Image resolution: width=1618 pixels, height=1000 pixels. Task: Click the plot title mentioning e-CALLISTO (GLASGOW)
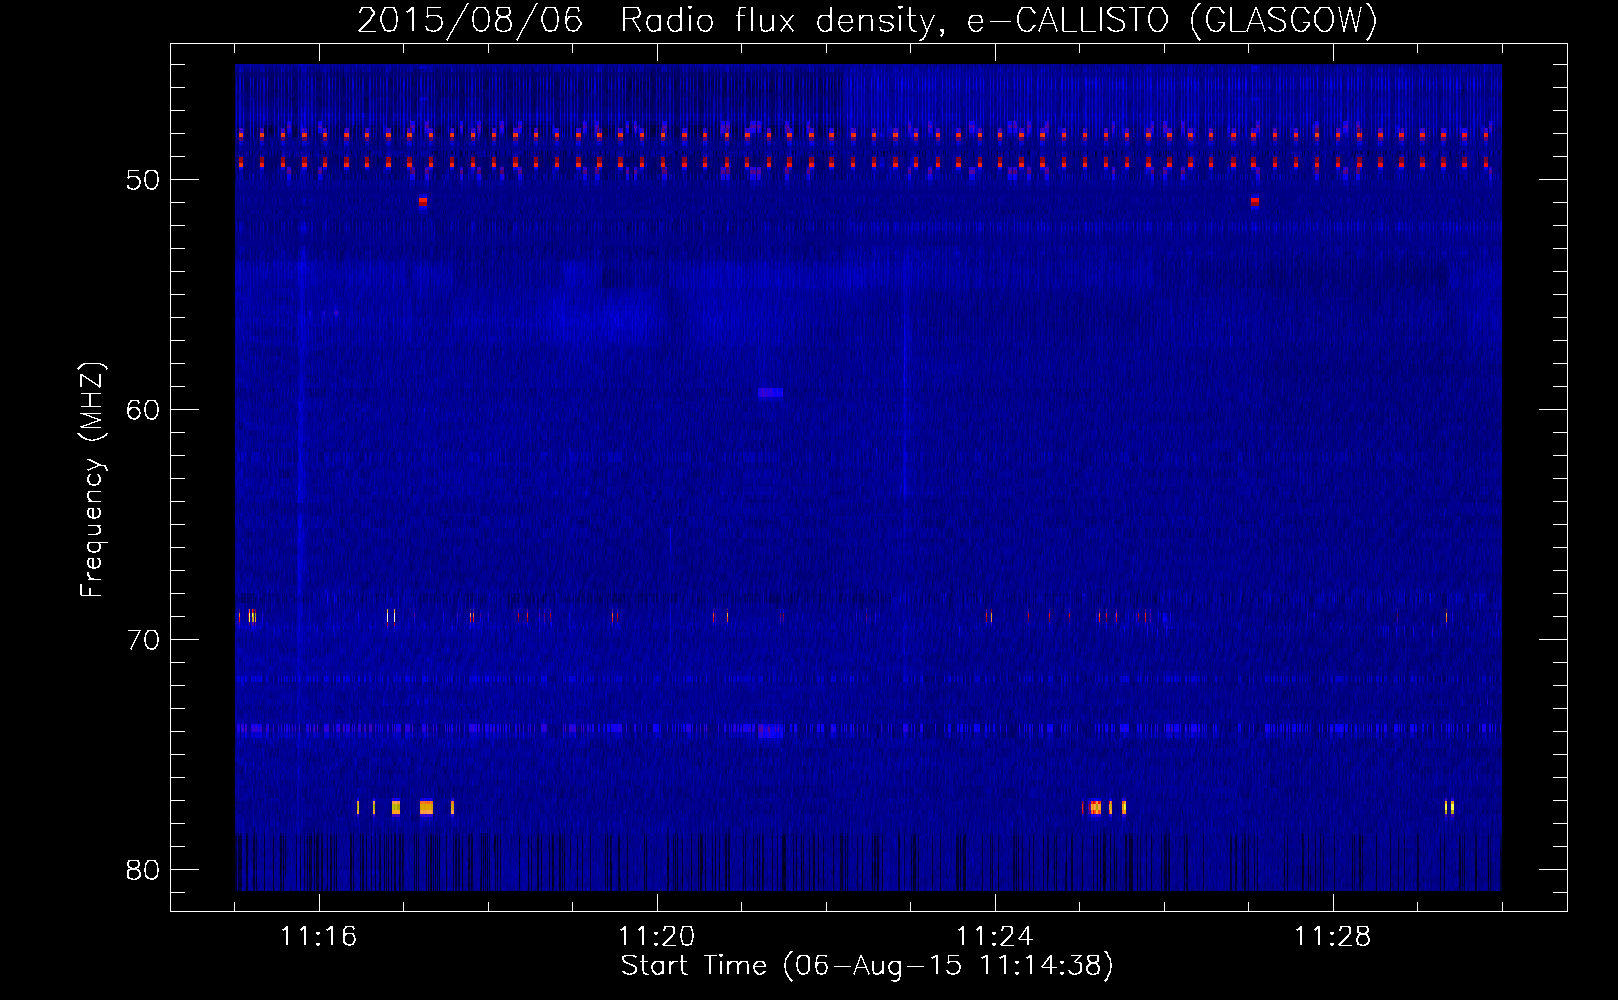click(867, 20)
